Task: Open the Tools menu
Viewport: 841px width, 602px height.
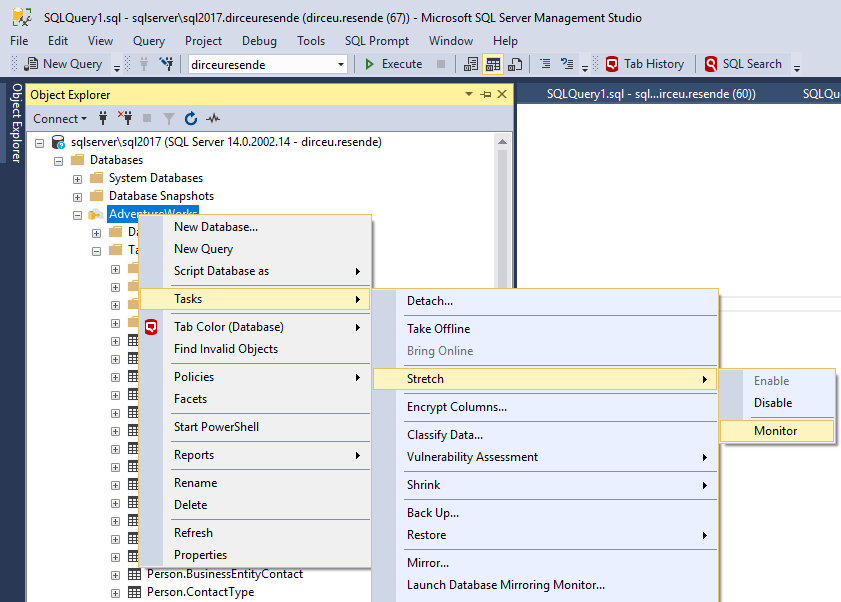Action: (311, 41)
